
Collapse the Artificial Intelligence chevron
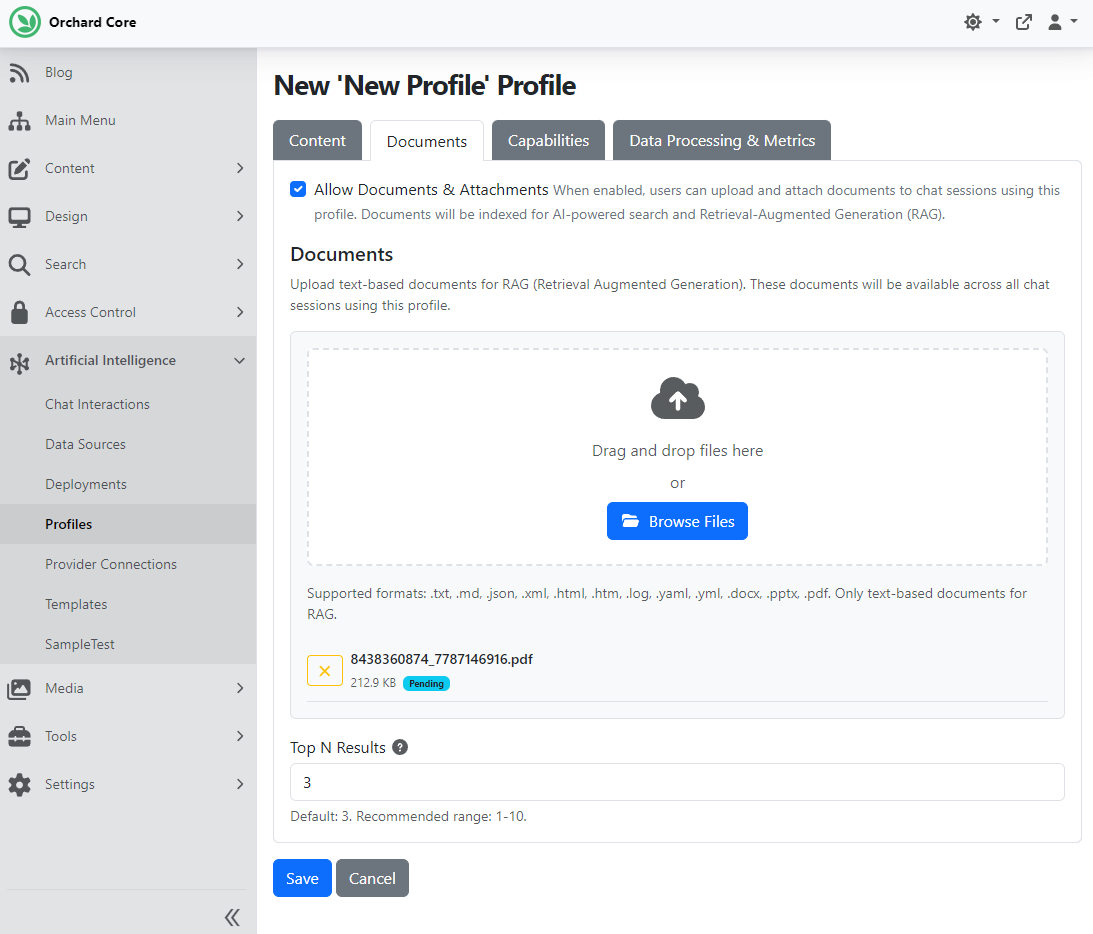pos(240,361)
